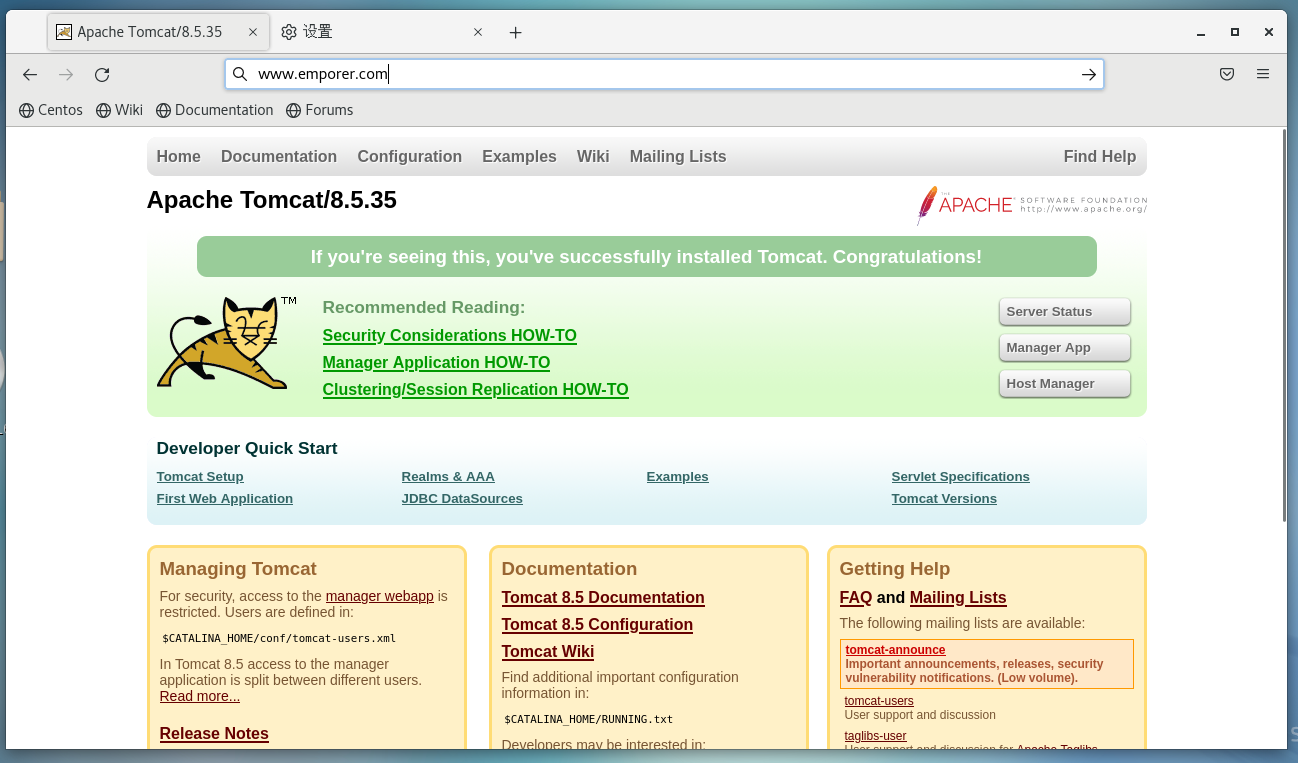Image resolution: width=1298 pixels, height=763 pixels.
Task: Click the address bar showing www.emporer.com
Action: click(664, 74)
